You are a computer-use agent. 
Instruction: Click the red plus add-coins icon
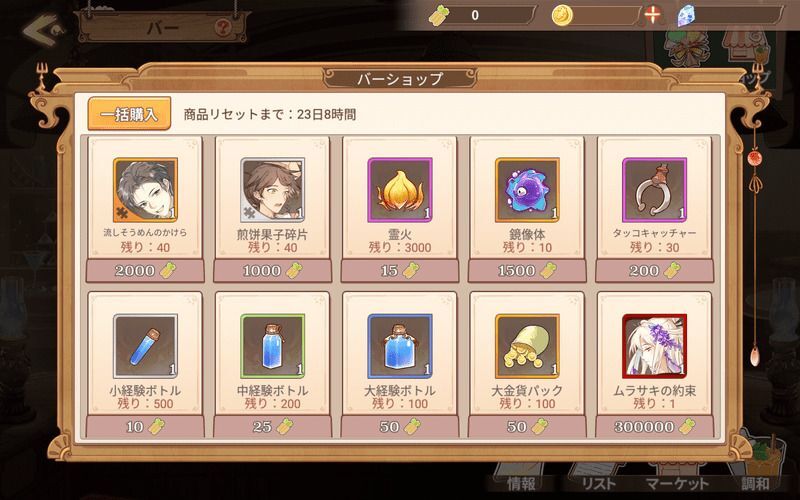click(652, 15)
